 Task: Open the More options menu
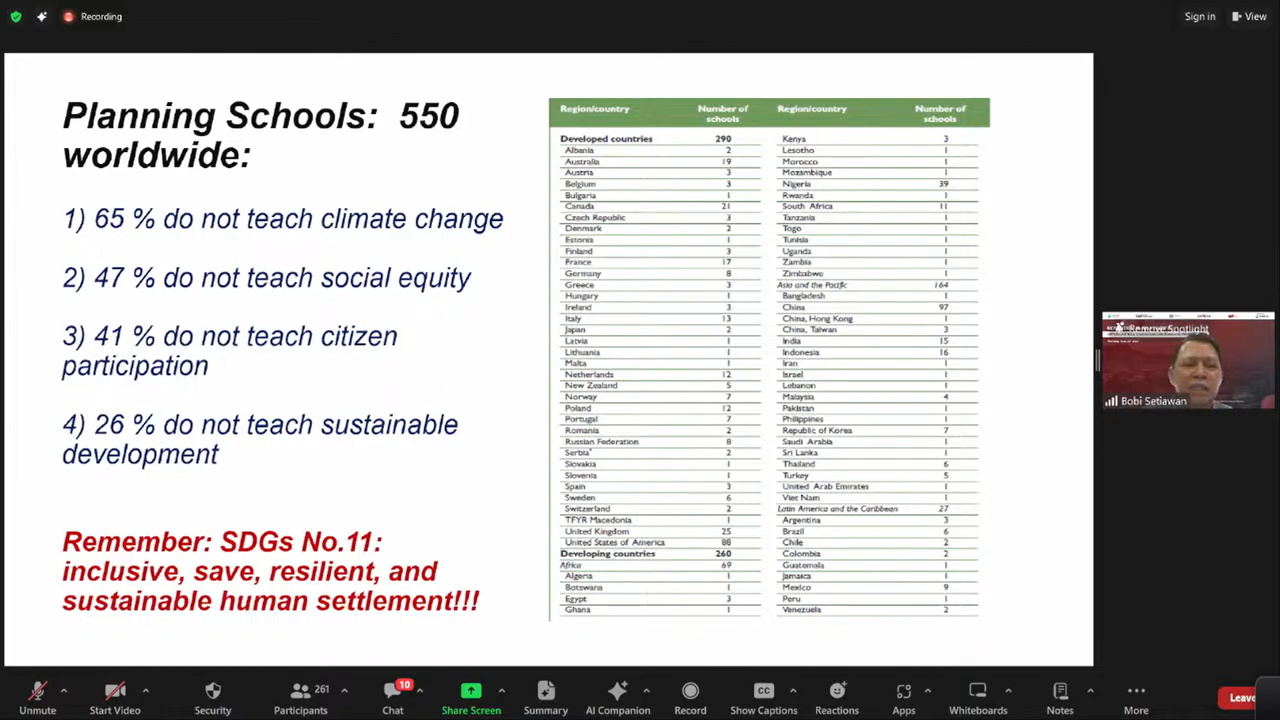(x=1136, y=698)
